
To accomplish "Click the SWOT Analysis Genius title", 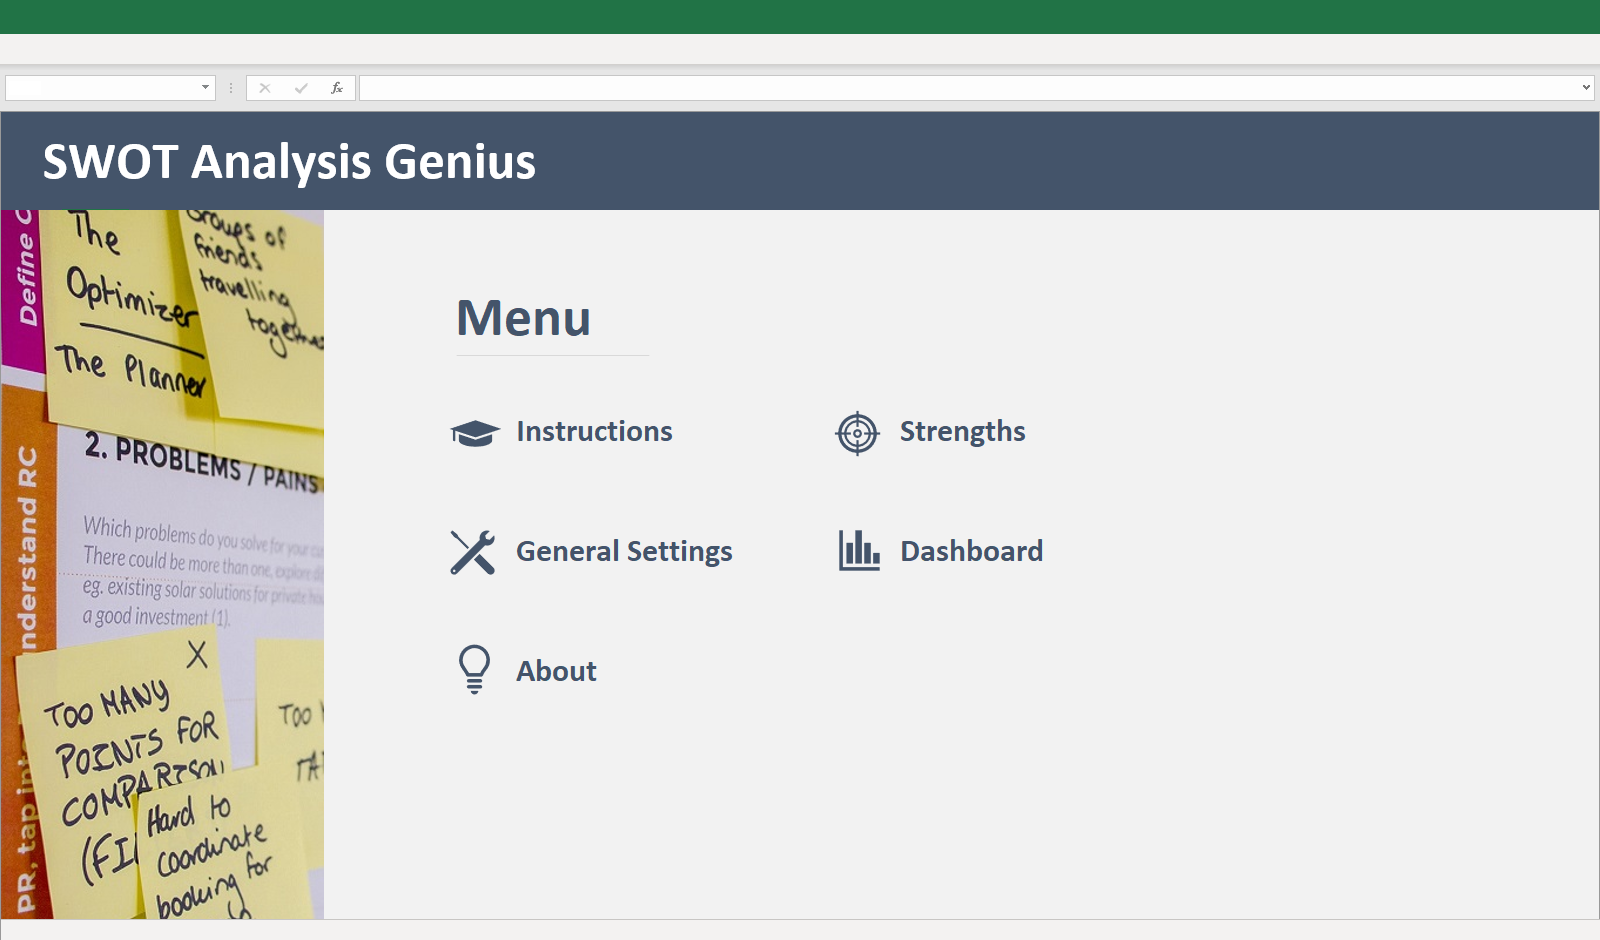I will 289,162.
